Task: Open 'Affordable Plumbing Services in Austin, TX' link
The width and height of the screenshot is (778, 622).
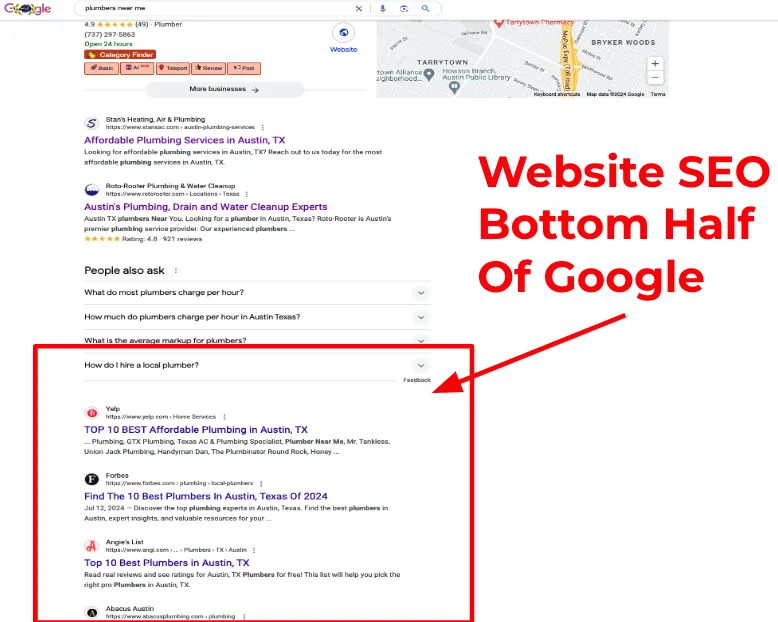Action: [185, 140]
